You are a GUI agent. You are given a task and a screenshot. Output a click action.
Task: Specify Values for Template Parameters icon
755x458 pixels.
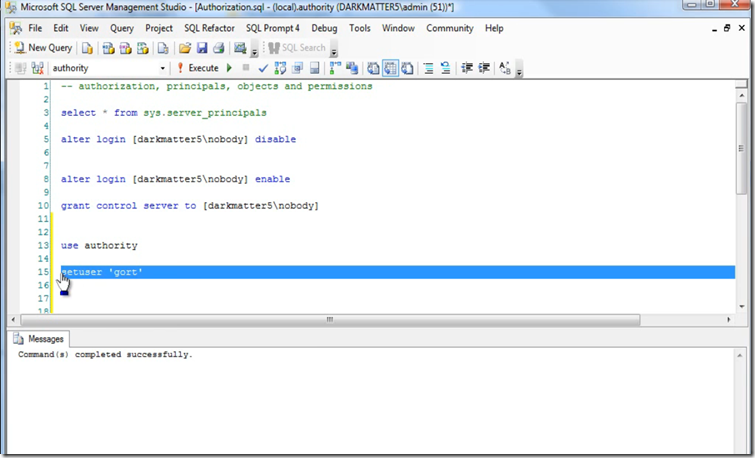505,68
